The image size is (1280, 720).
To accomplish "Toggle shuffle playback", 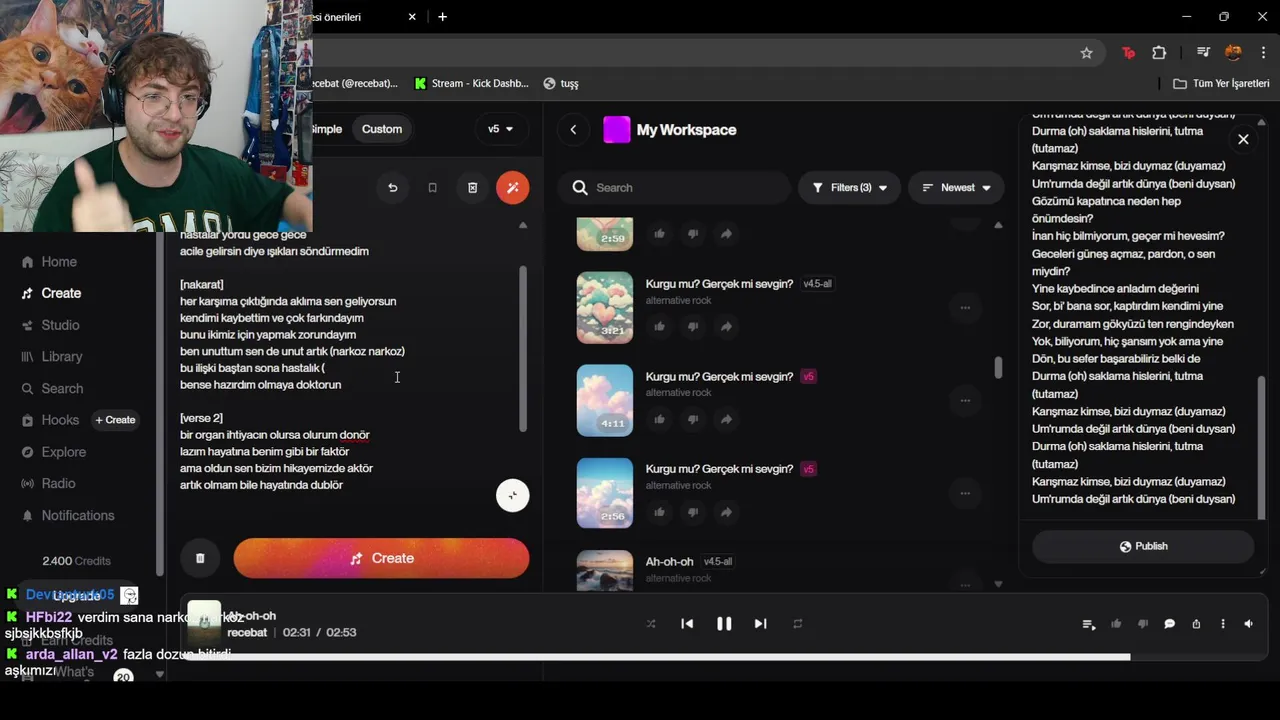I will tap(651, 623).
